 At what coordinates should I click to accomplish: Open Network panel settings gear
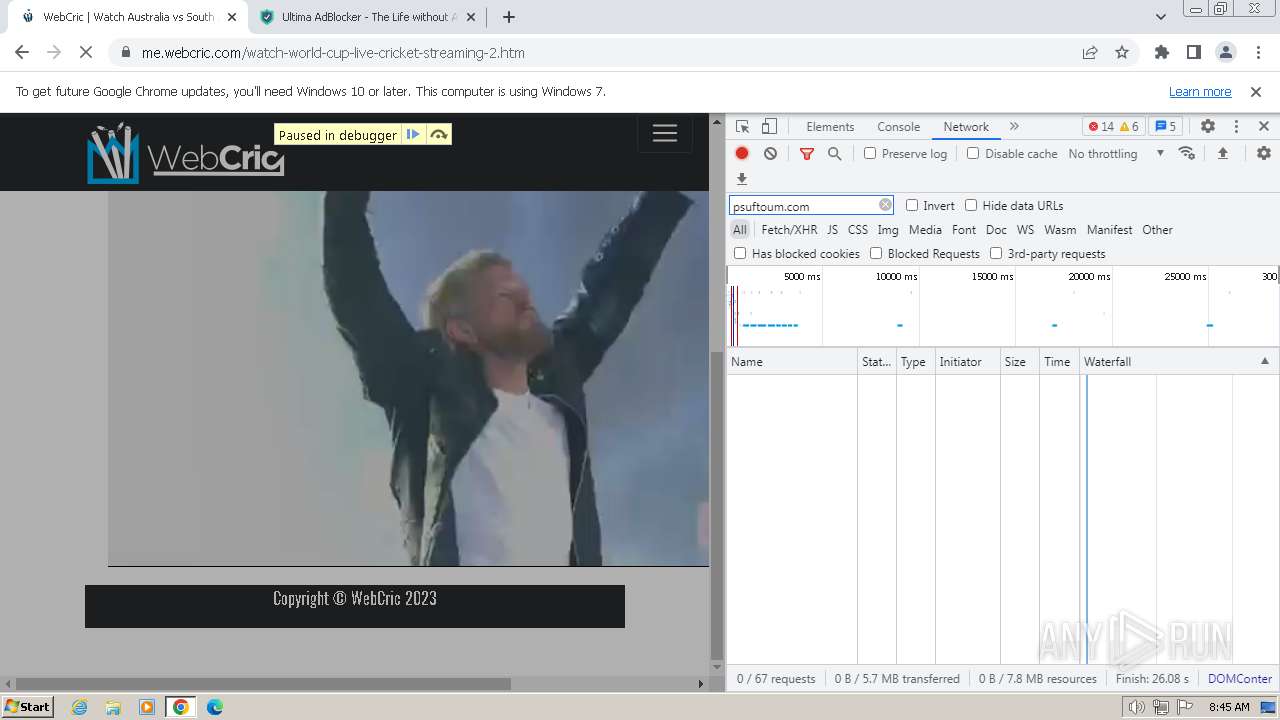1264,153
